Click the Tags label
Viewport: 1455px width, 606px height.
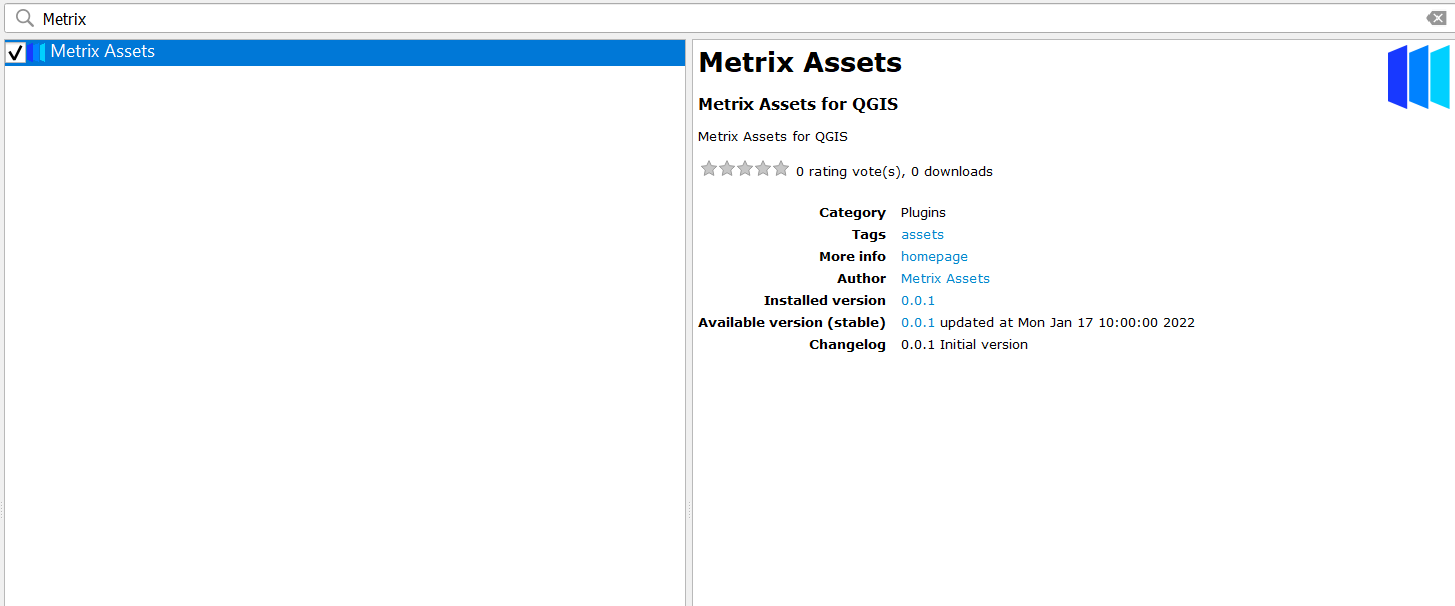coord(869,235)
